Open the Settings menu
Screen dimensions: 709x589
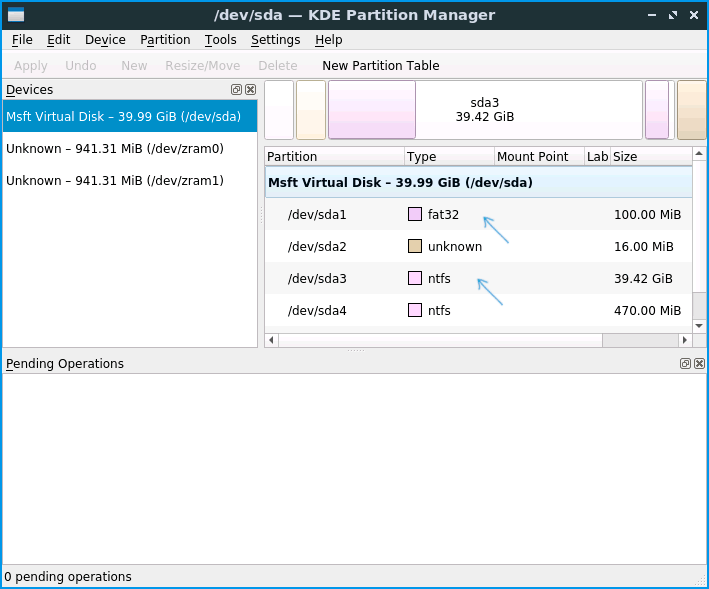coord(275,40)
